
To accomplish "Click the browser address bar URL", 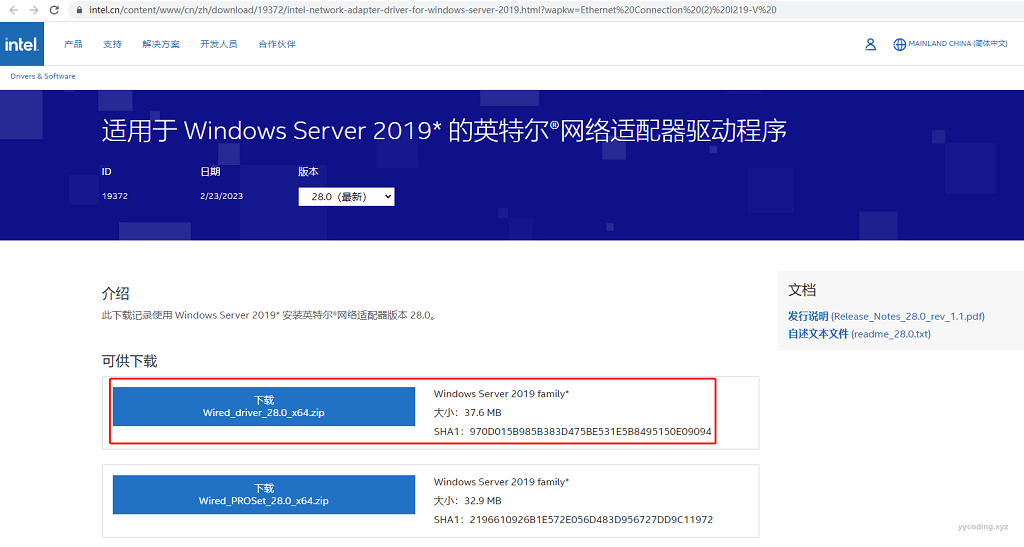I will [x=432, y=10].
